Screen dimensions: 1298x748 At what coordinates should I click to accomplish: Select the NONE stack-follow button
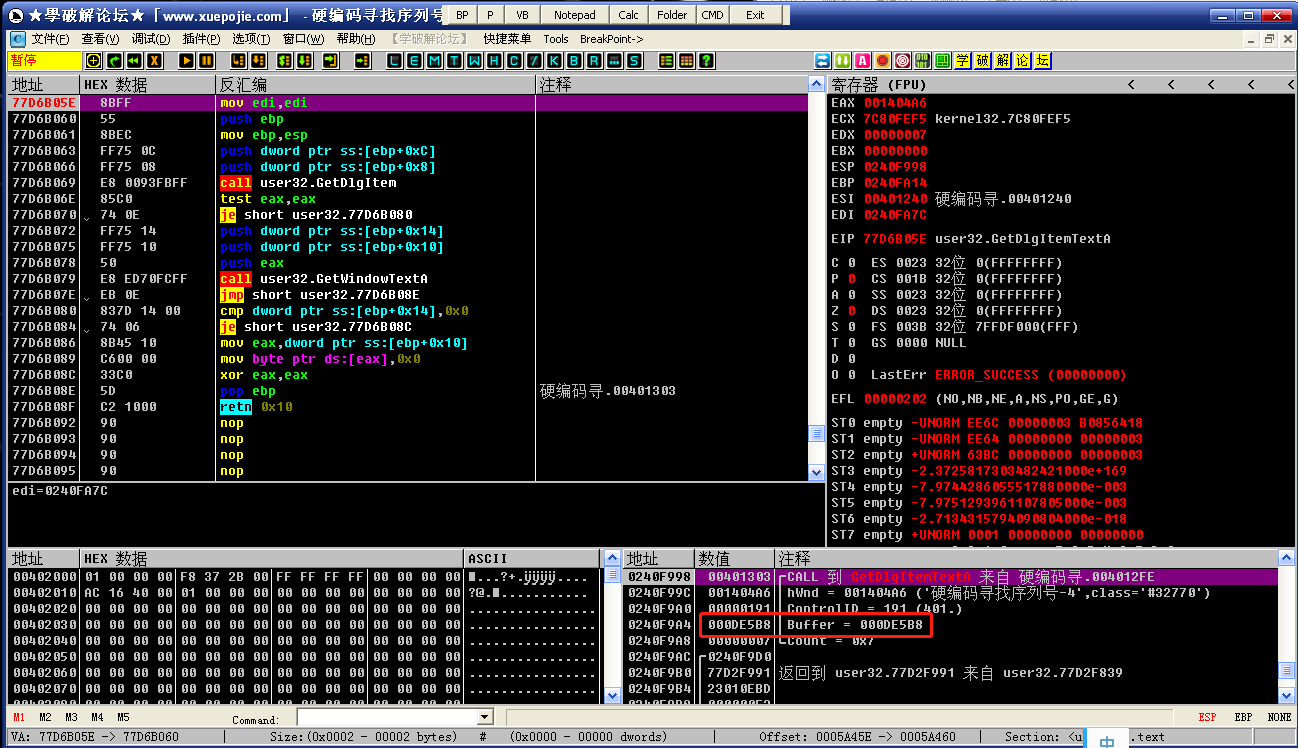[1279, 717]
